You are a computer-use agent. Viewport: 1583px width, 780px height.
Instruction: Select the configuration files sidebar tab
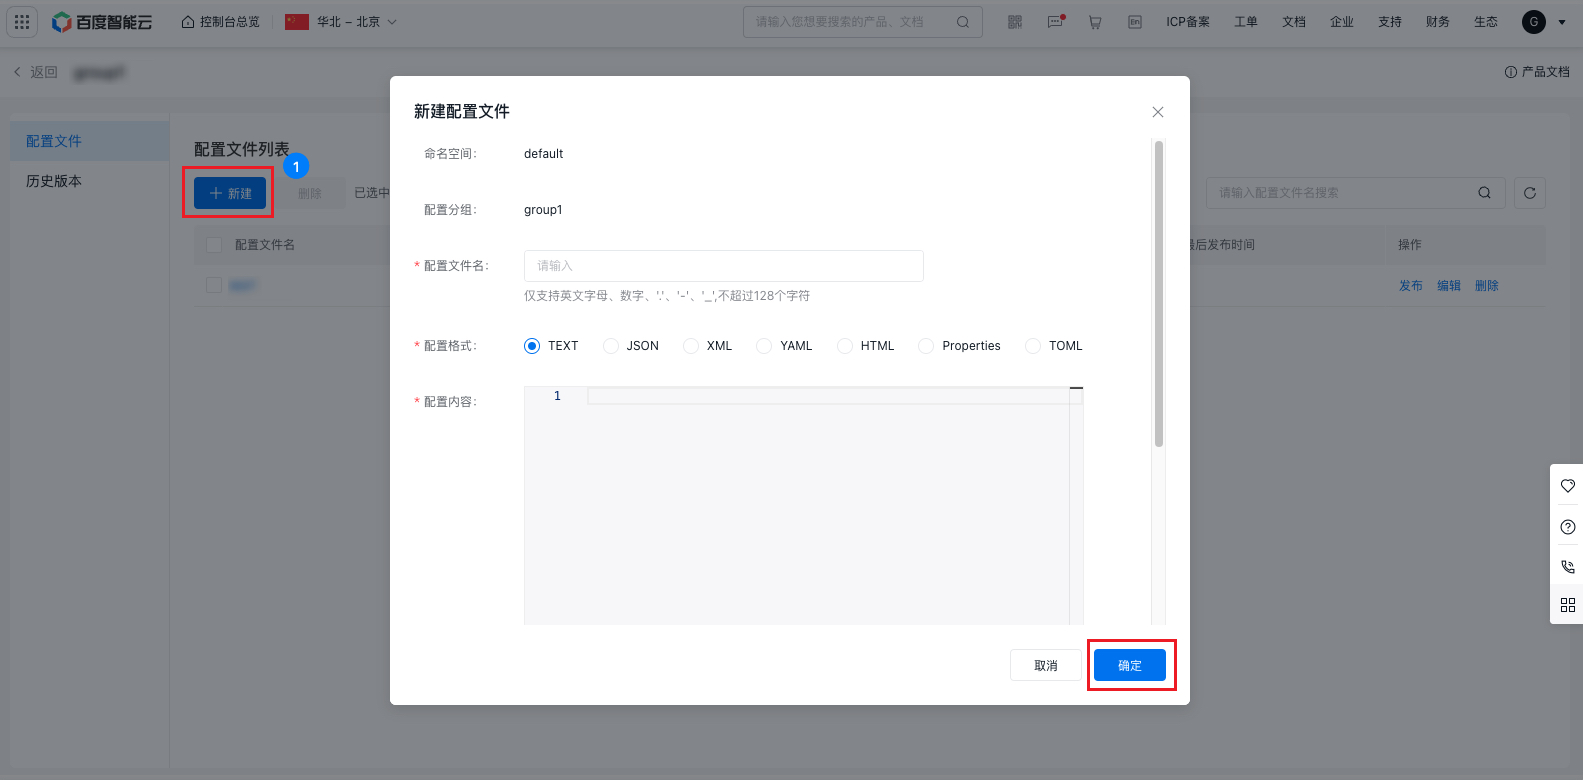click(90, 141)
